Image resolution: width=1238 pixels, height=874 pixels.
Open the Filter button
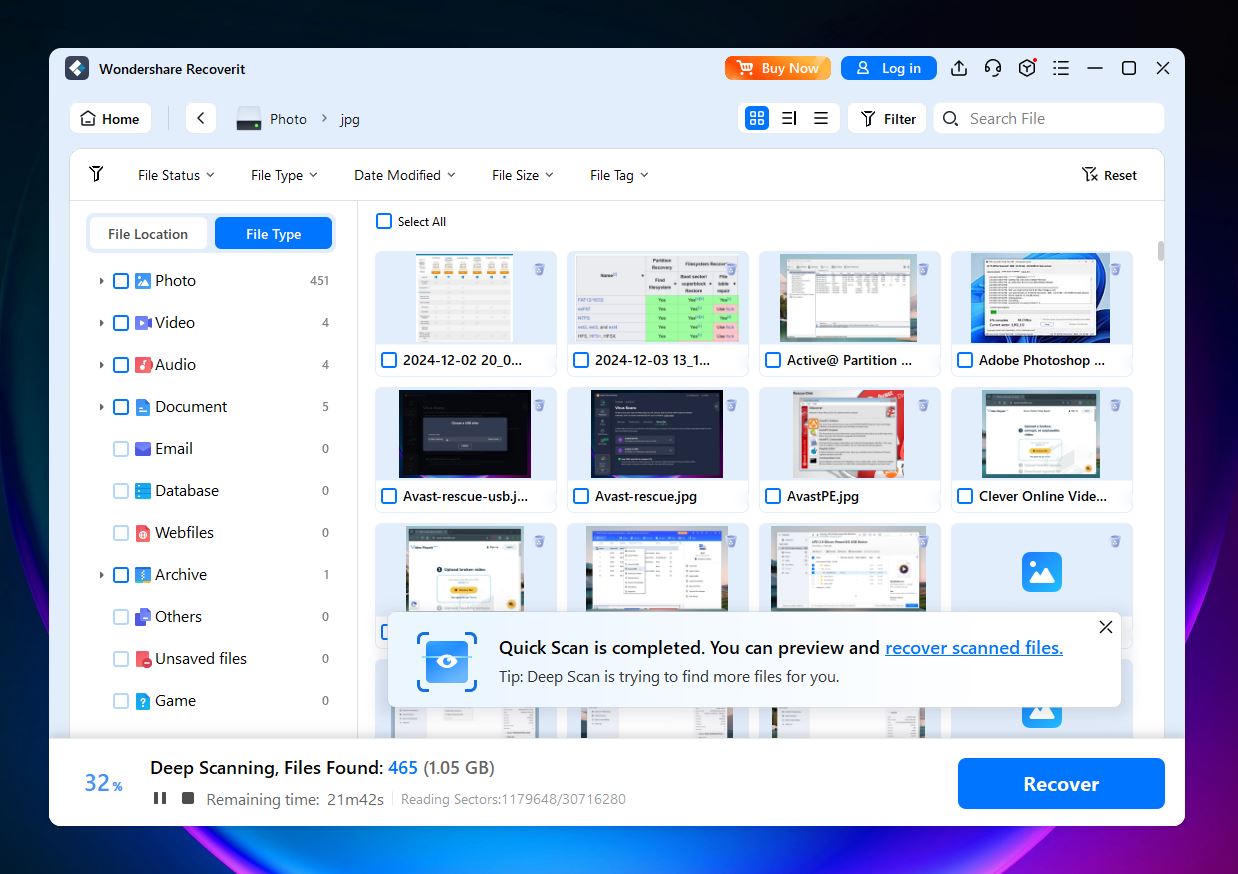(x=888, y=118)
